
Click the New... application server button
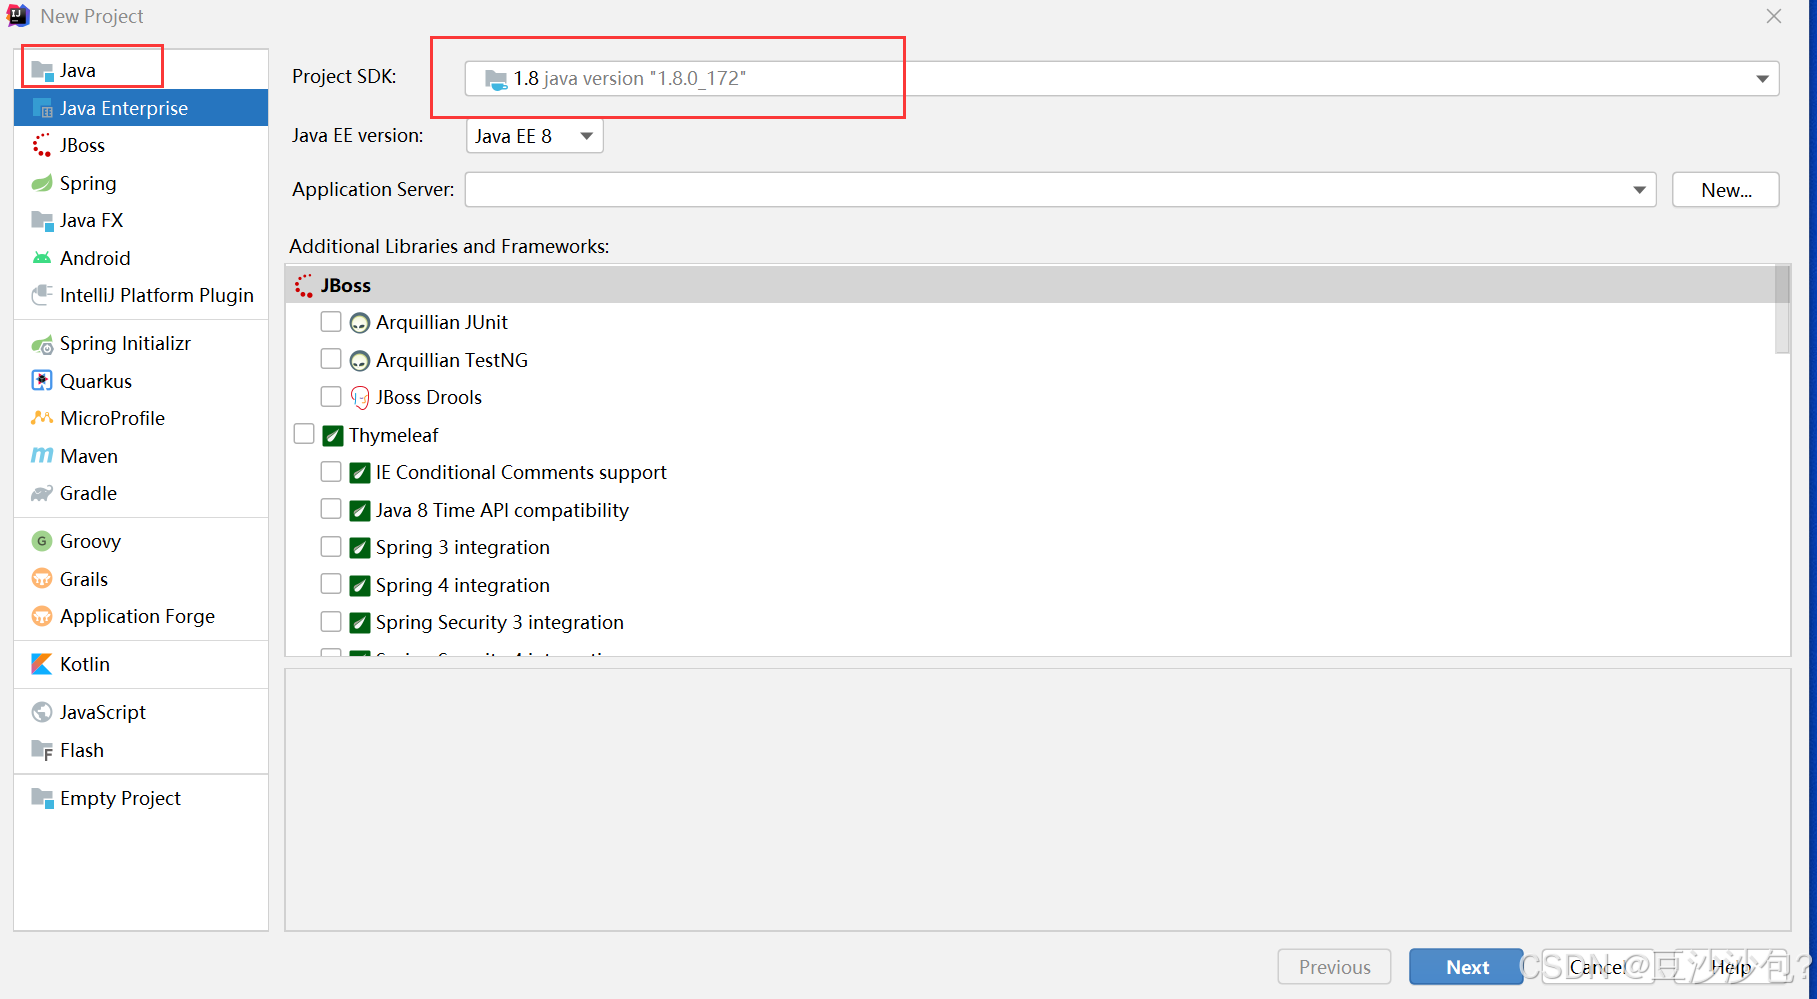coord(1726,190)
